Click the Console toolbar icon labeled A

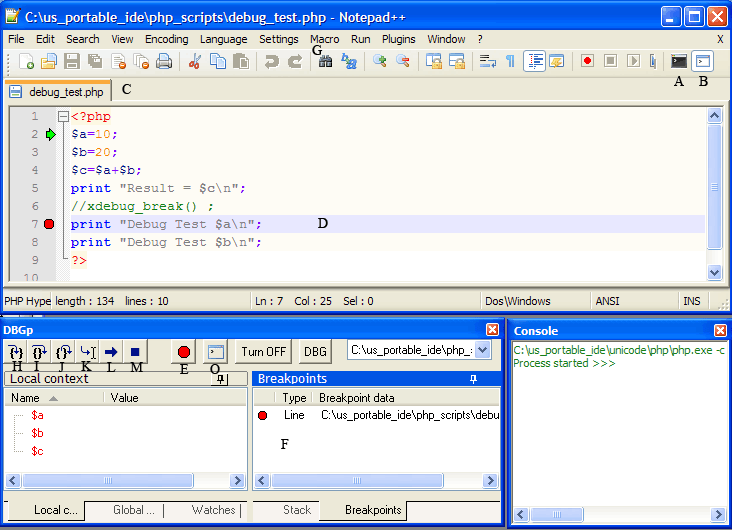[x=679, y=61]
